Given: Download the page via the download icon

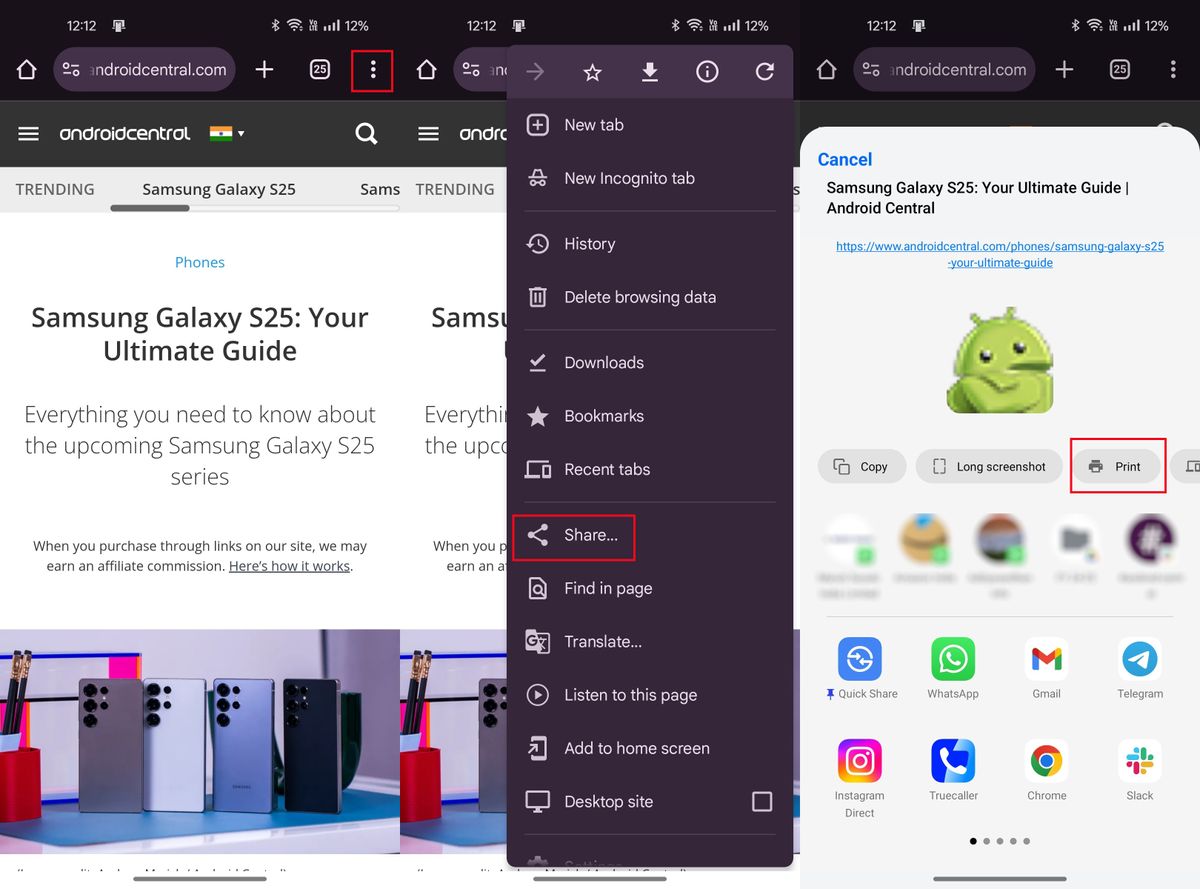Looking at the screenshot, I should (x=649, y=71).
